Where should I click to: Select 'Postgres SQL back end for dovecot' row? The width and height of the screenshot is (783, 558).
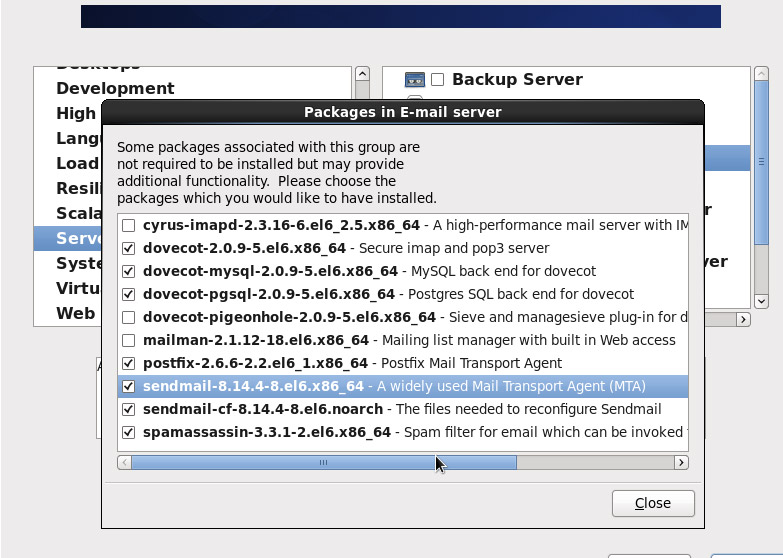point(403,294)
